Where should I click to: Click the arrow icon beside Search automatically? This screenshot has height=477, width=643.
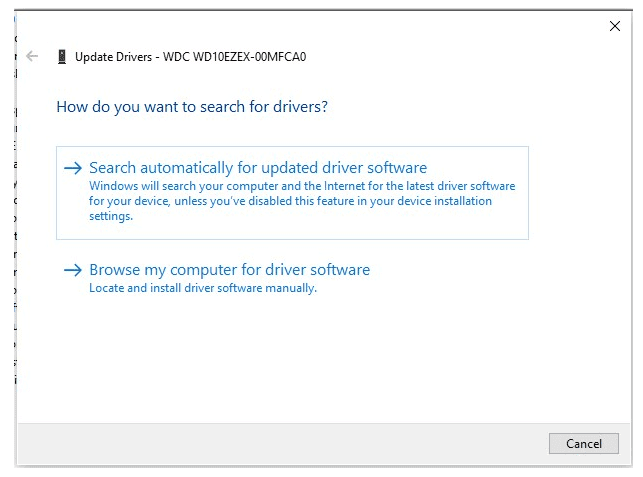click(x=72, y=168)
